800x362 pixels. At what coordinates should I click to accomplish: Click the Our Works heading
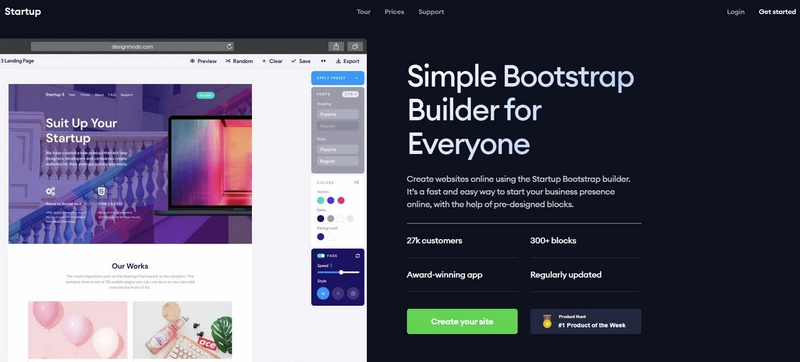tap(130, 266)
